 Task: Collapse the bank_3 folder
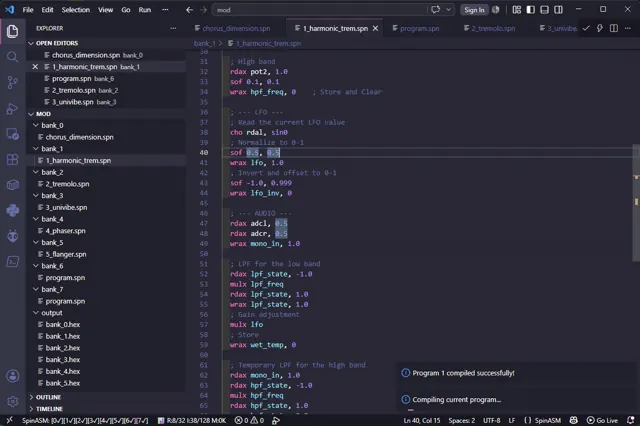[36, 195]
